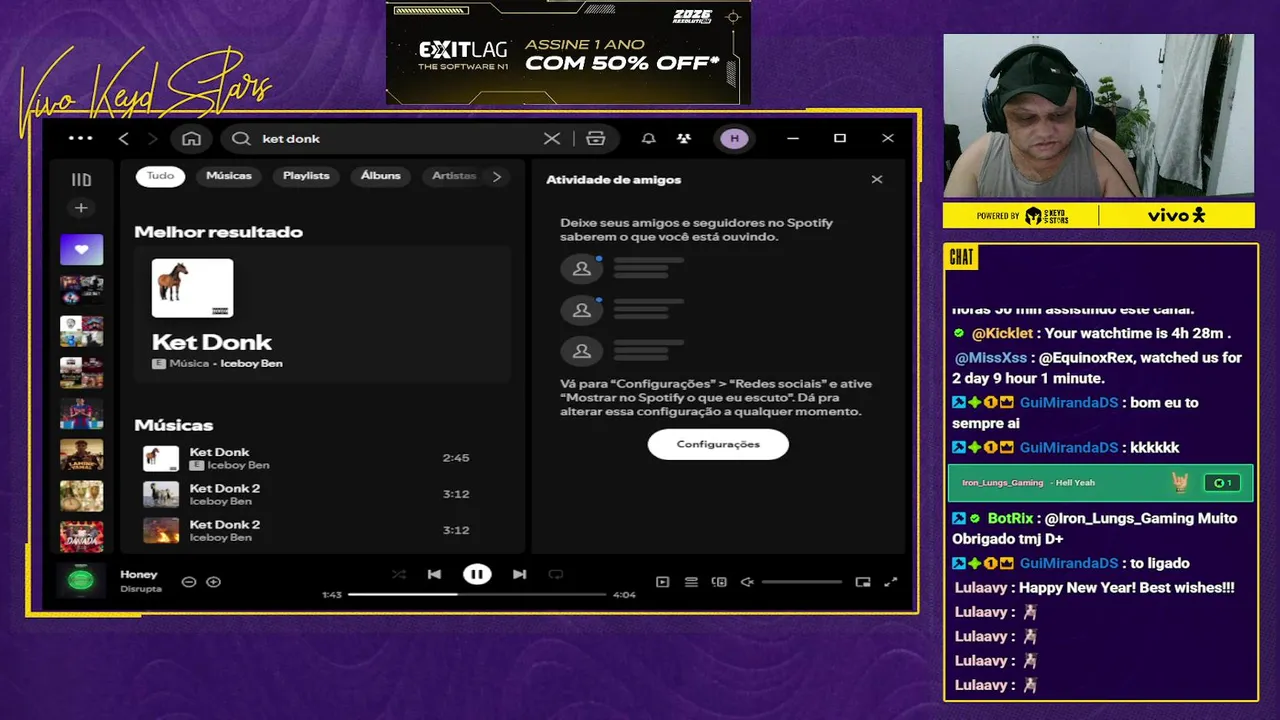Click GuiMirandaDS username on 'to ligado' message
Viewport: 1280px width, 720px height.
pyautogui.click(x=1069, y=563)
